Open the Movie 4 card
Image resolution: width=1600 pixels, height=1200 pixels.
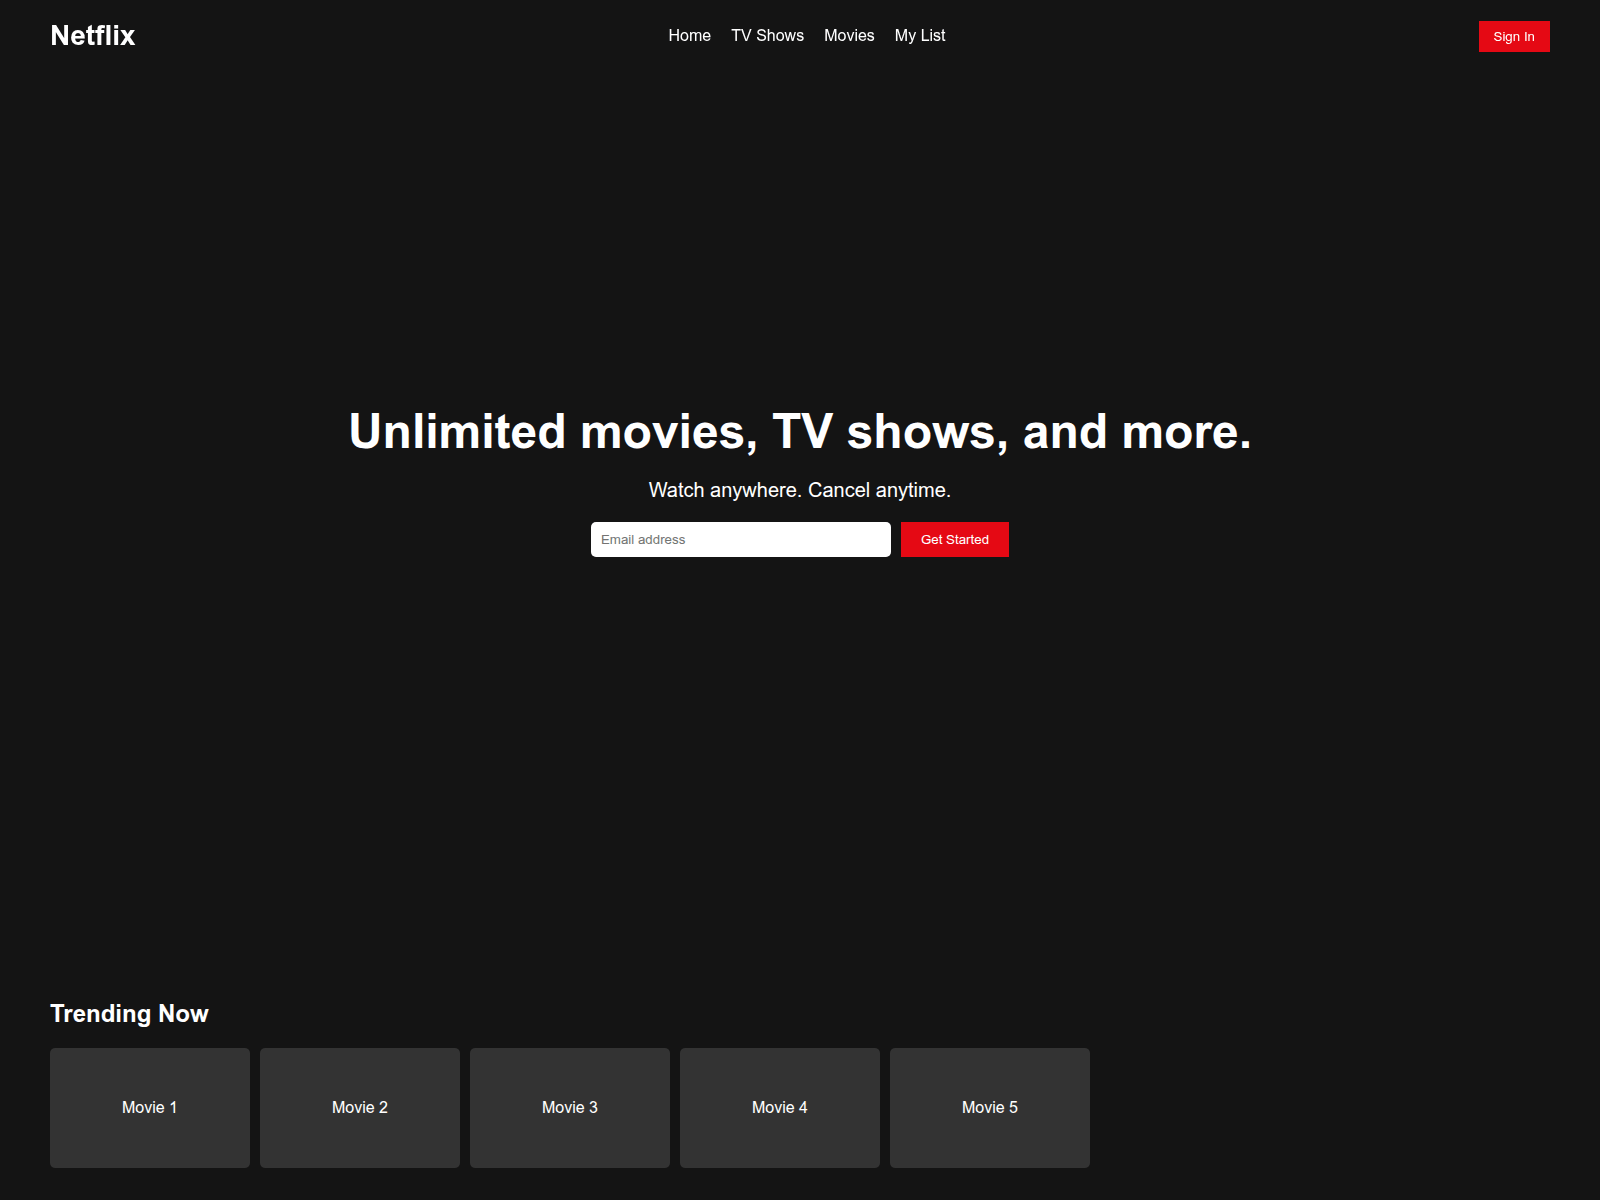tap(780, 1107)
